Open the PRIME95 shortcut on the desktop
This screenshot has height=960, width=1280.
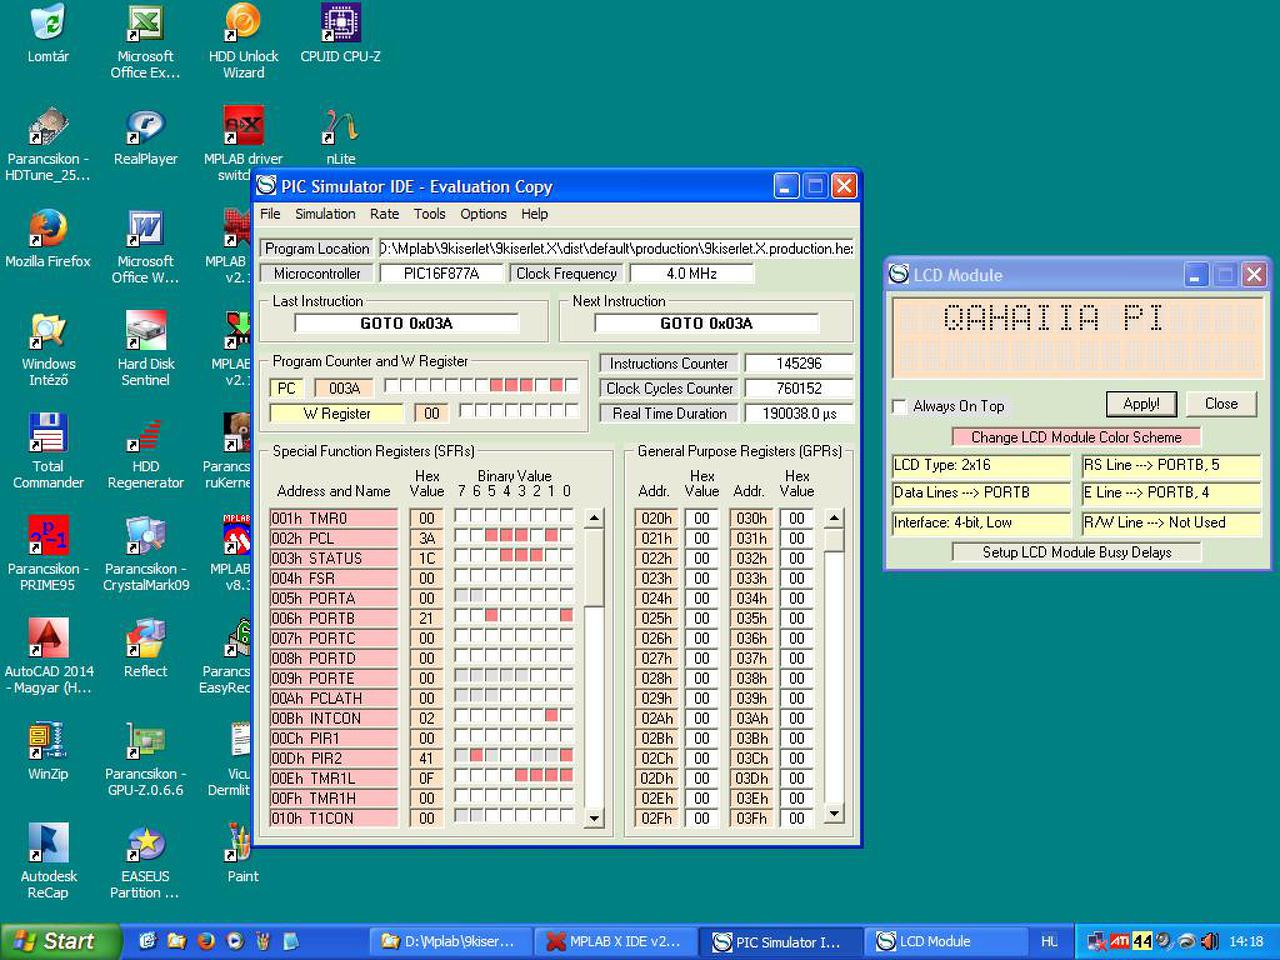click(48, 554)
